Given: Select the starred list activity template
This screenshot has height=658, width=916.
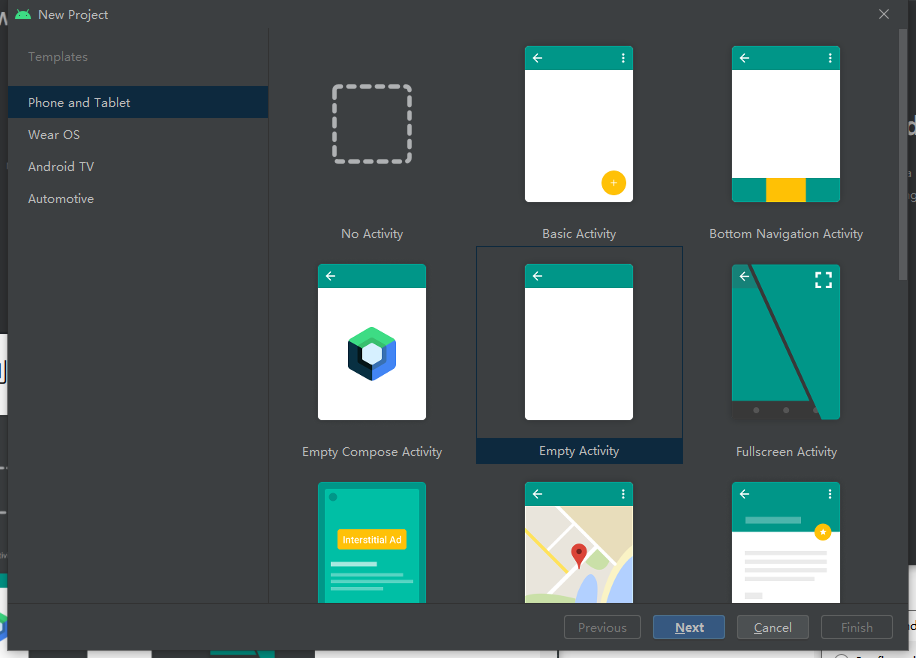Looking at the screenshot, I should (x=785, y=543).
